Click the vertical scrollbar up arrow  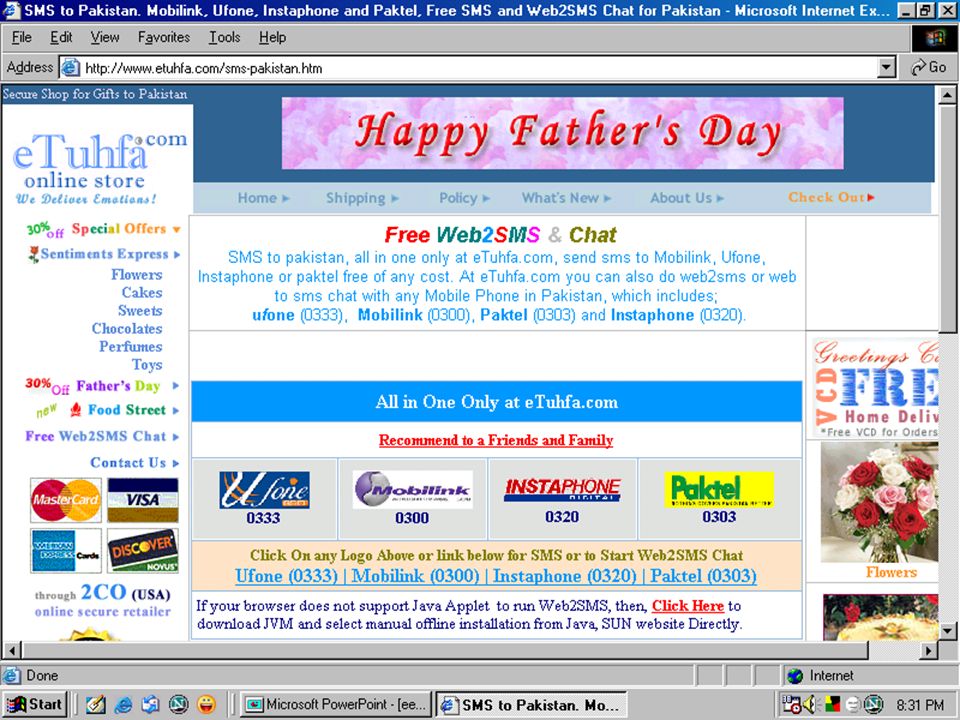tap(947, 95)
